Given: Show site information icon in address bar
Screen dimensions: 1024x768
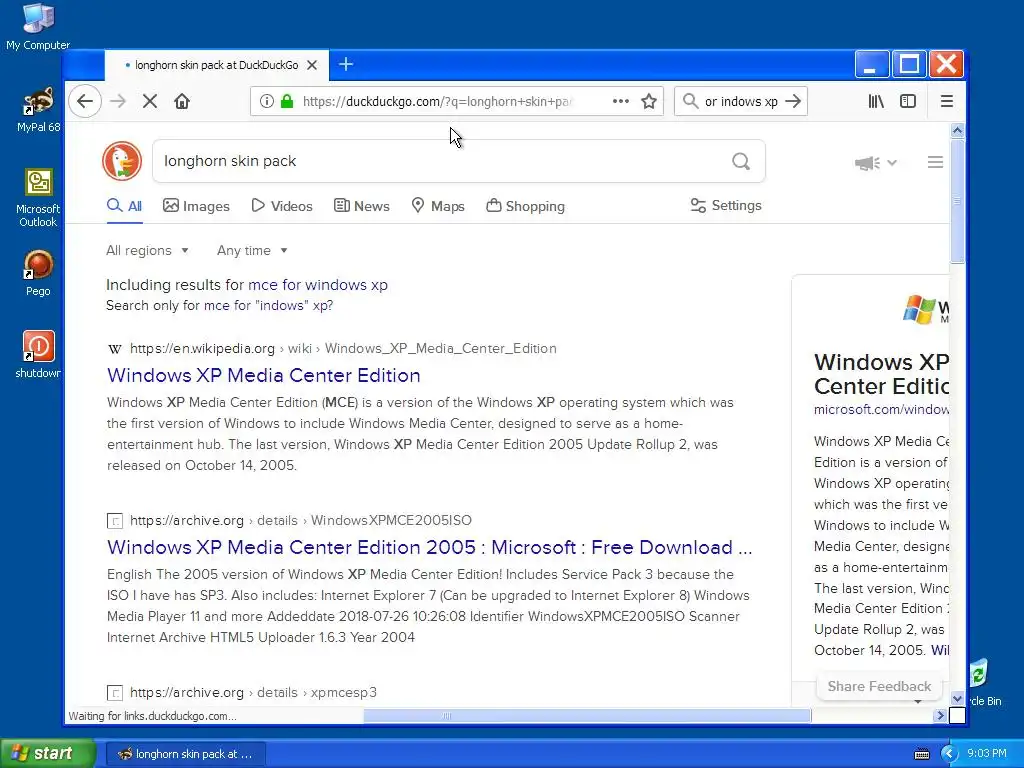Looking at the screenshot, I should pyautogui.click(x=266, y=101).
